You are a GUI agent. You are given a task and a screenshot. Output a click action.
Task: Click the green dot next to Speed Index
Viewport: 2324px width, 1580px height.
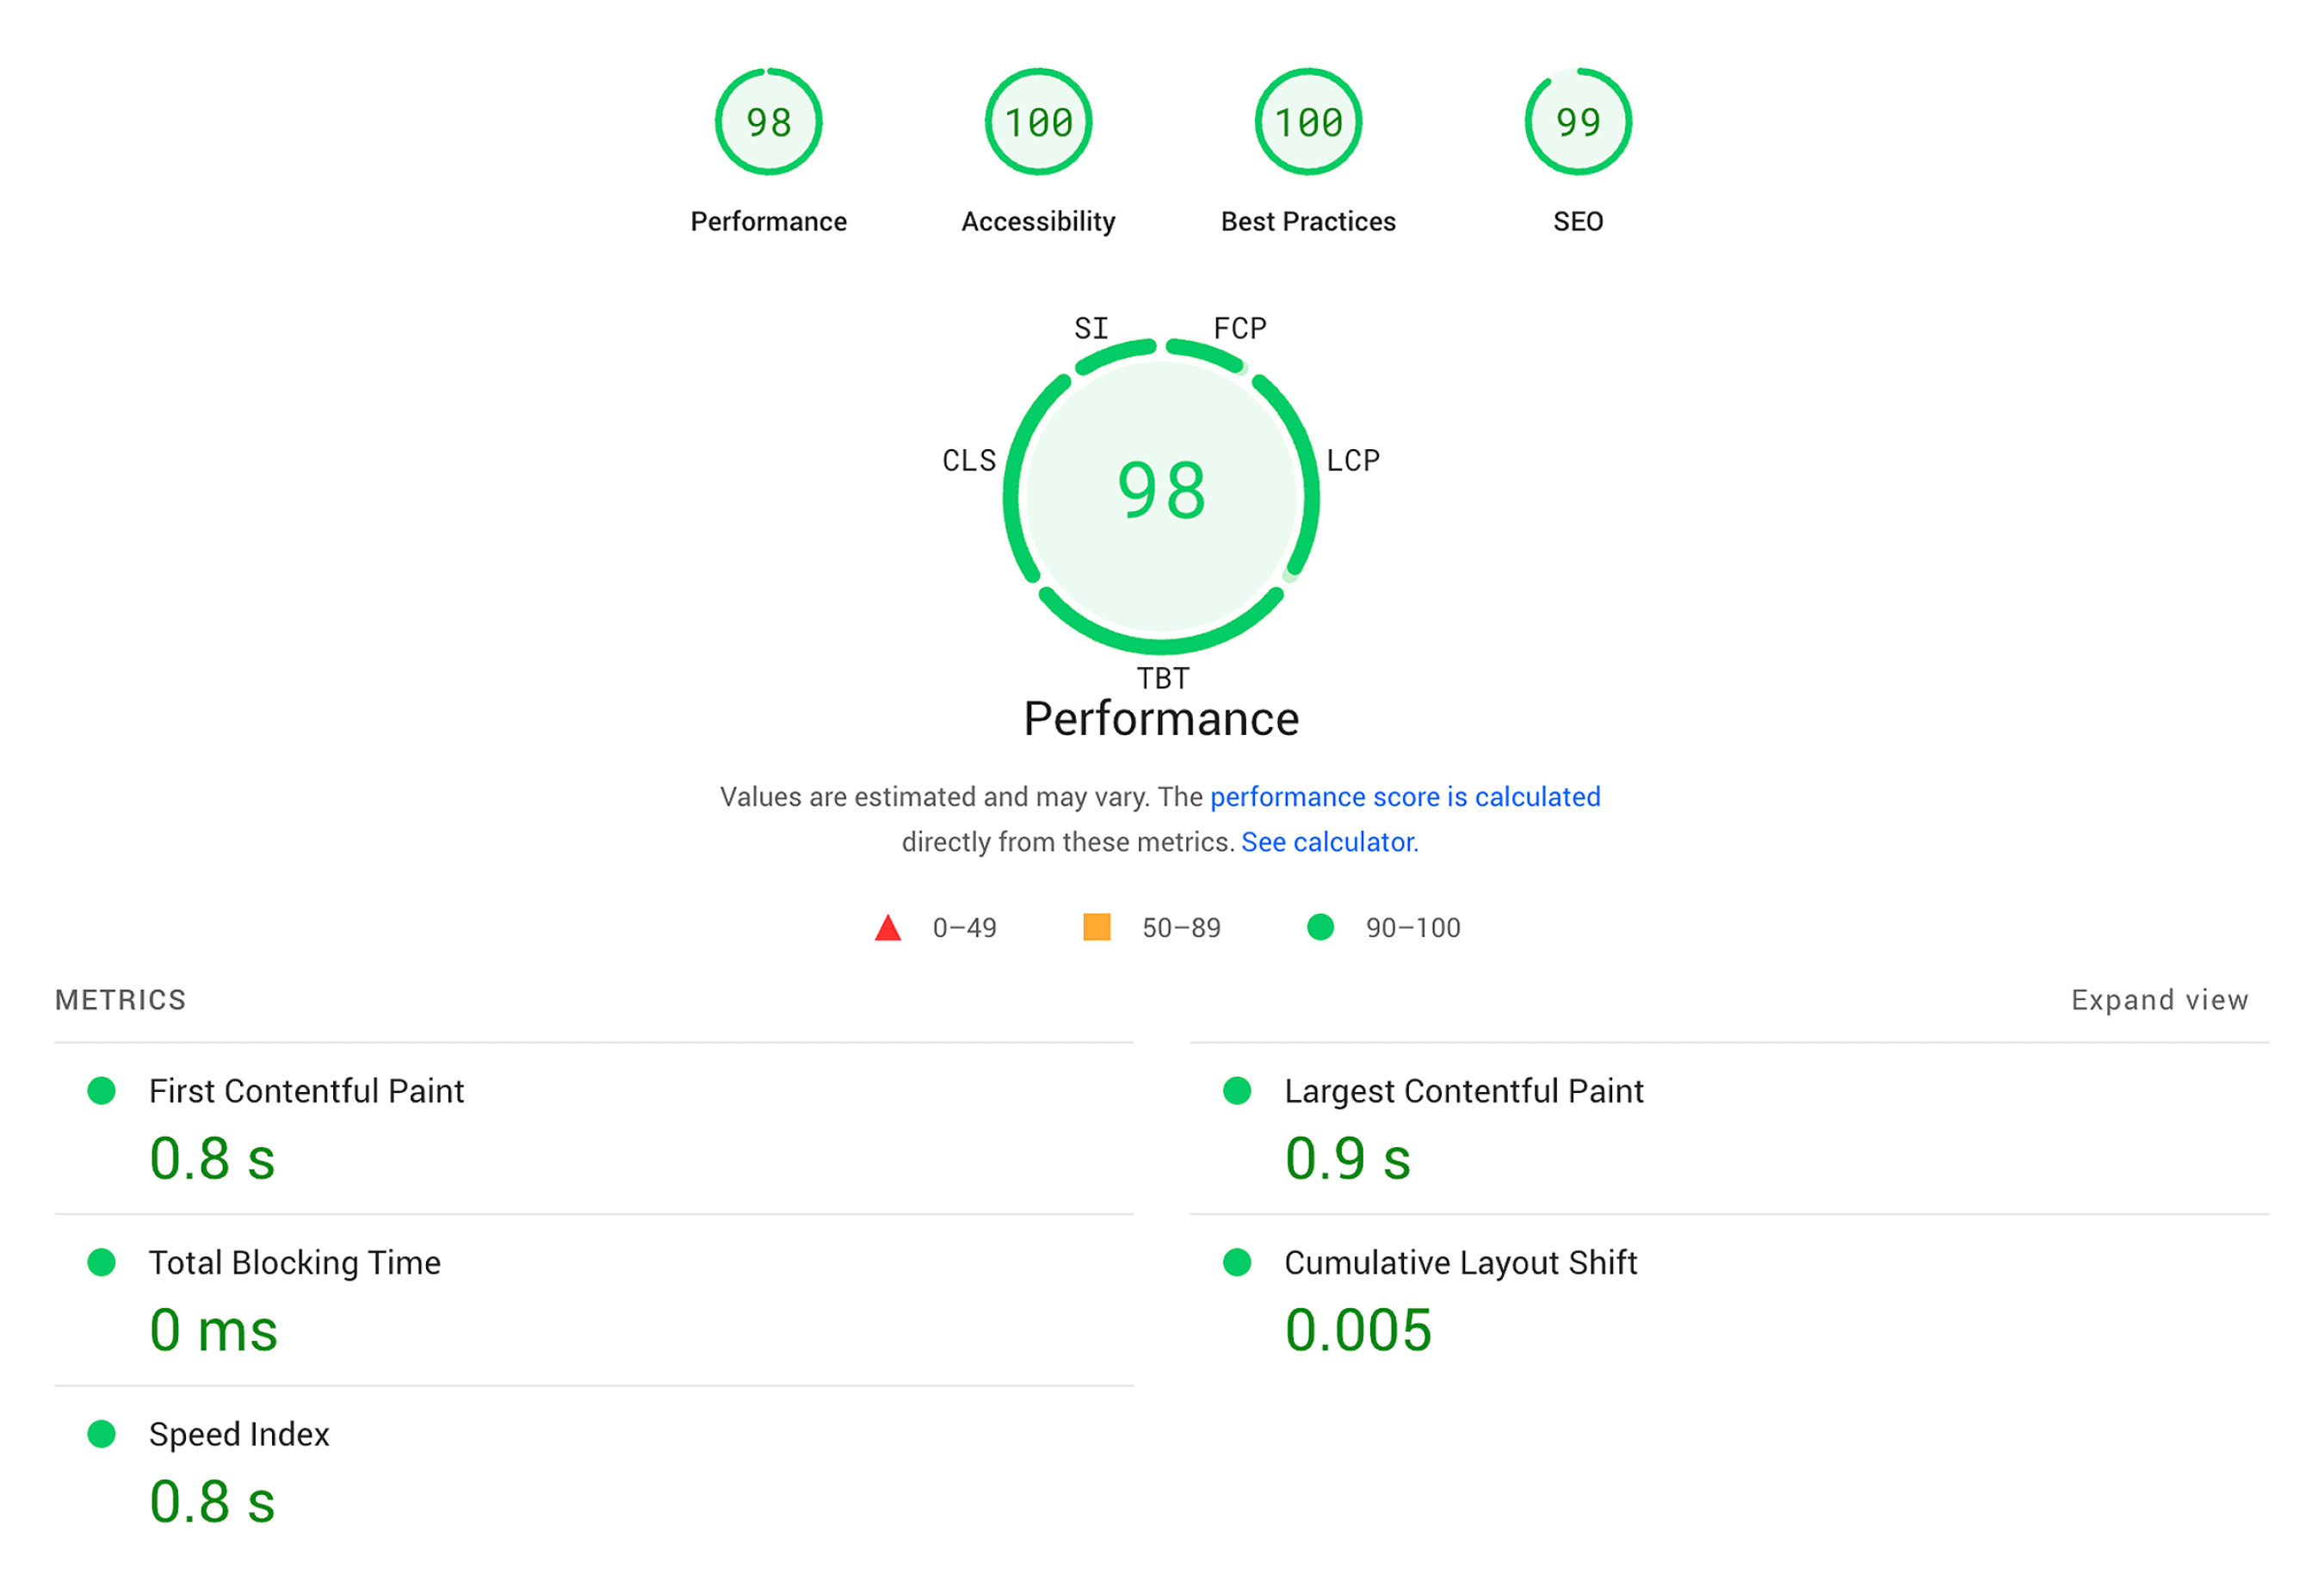coord(101,1433)
